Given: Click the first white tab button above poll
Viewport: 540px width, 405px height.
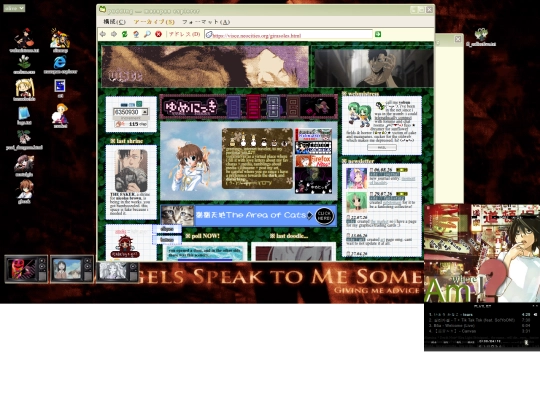Looking at the screenshot, I should [167, 229].
